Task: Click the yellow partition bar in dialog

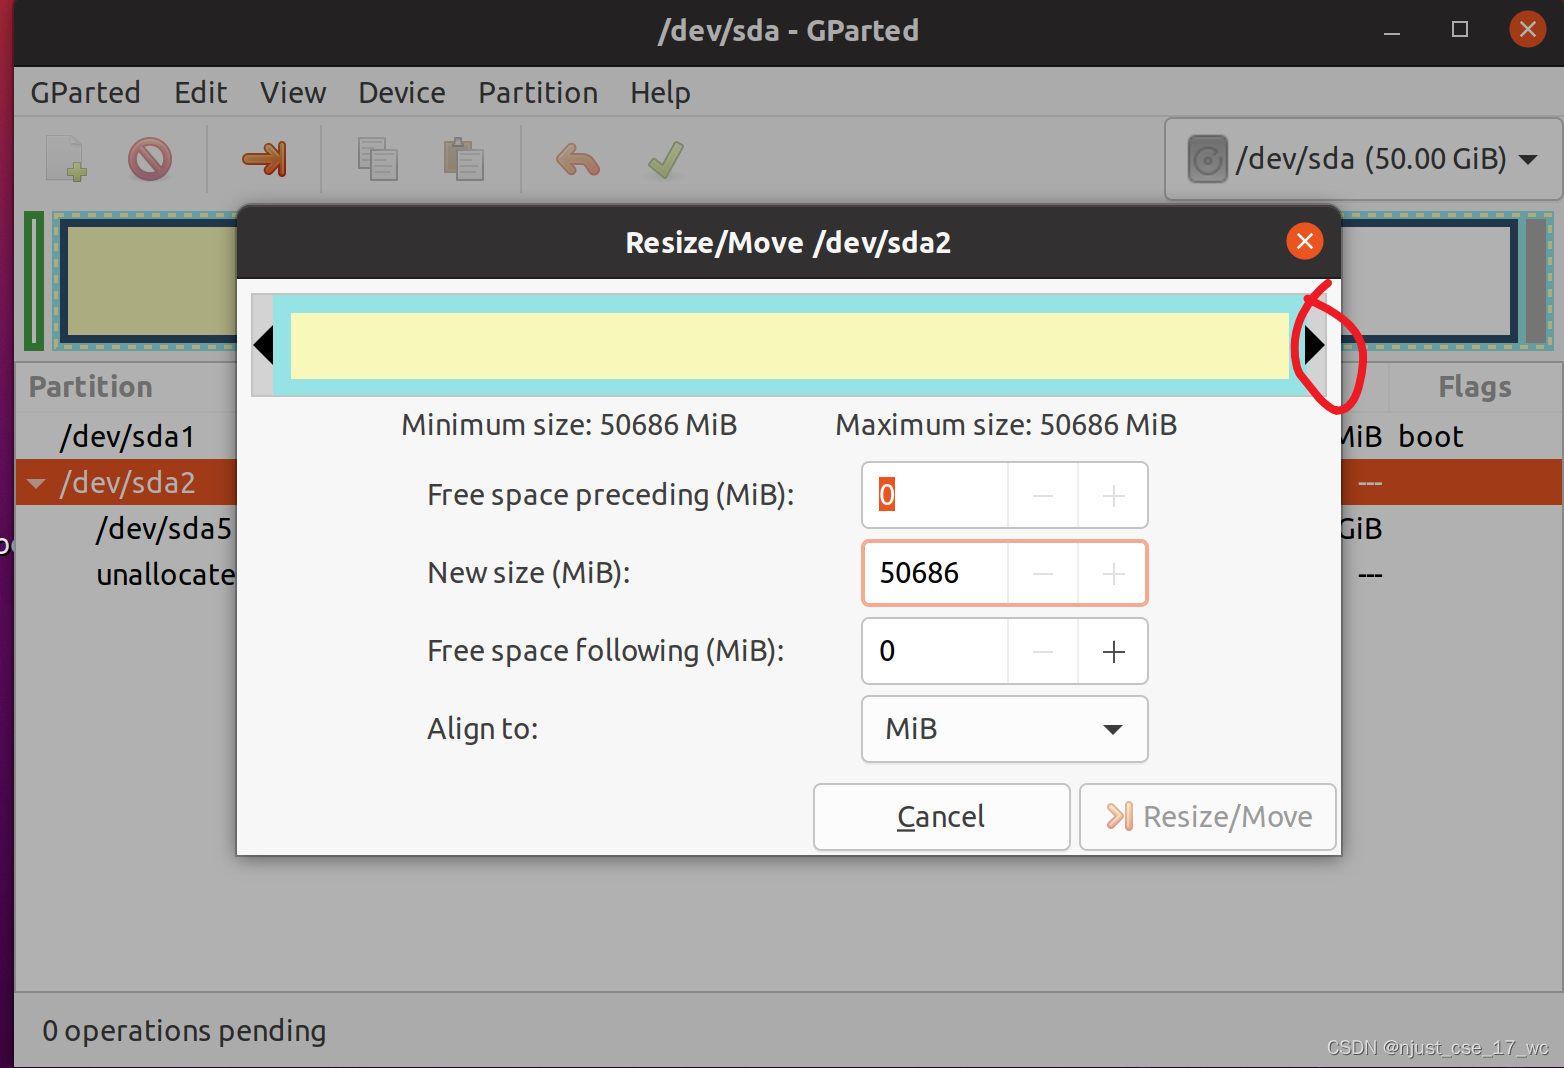Action: point(789,346)
